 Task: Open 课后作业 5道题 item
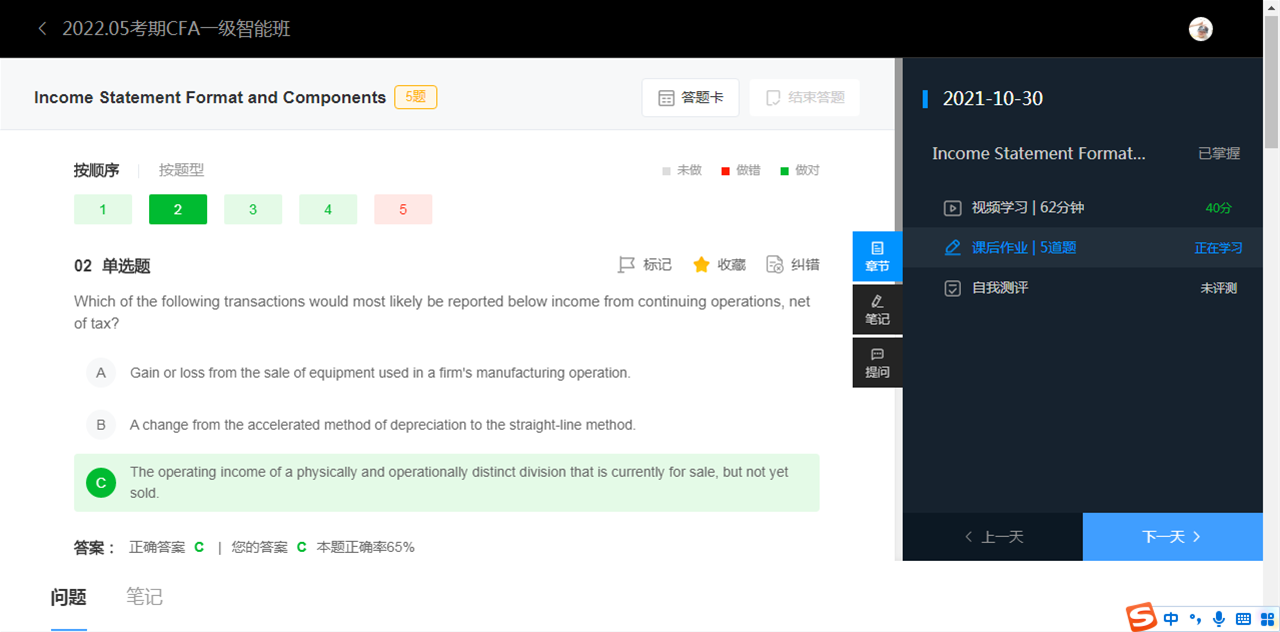1083,248
